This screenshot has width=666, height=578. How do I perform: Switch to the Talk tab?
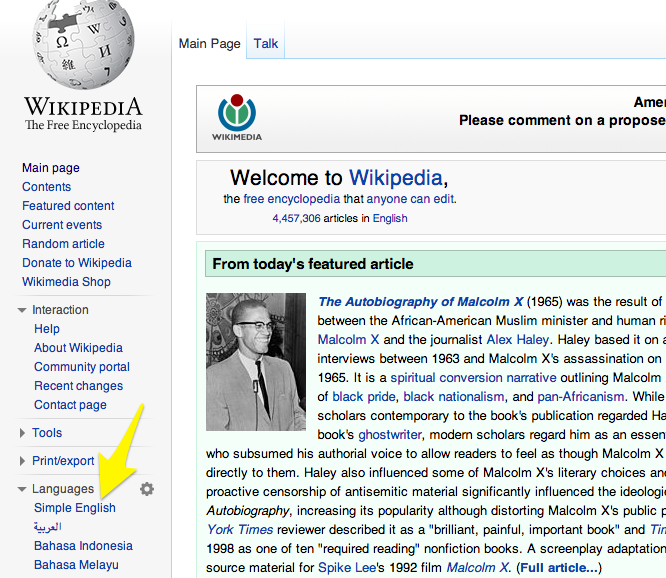[265, 43]
